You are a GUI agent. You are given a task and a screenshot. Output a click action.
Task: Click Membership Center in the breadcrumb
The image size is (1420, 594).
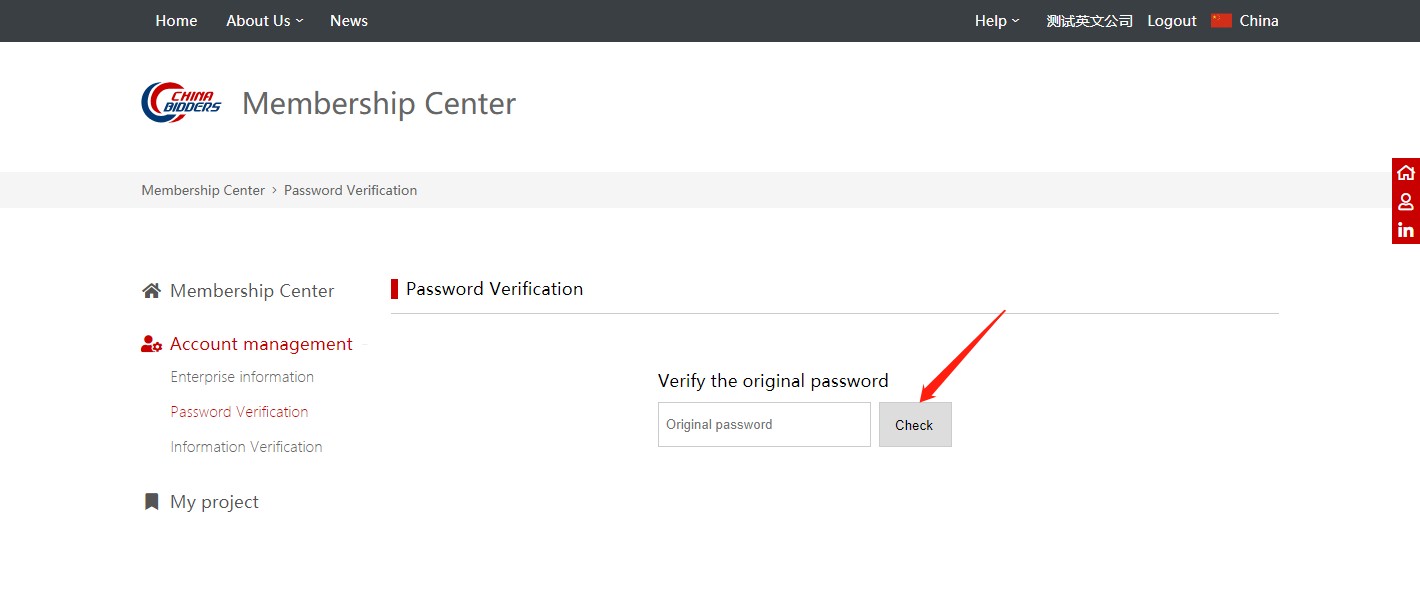(x=203, y=190)
